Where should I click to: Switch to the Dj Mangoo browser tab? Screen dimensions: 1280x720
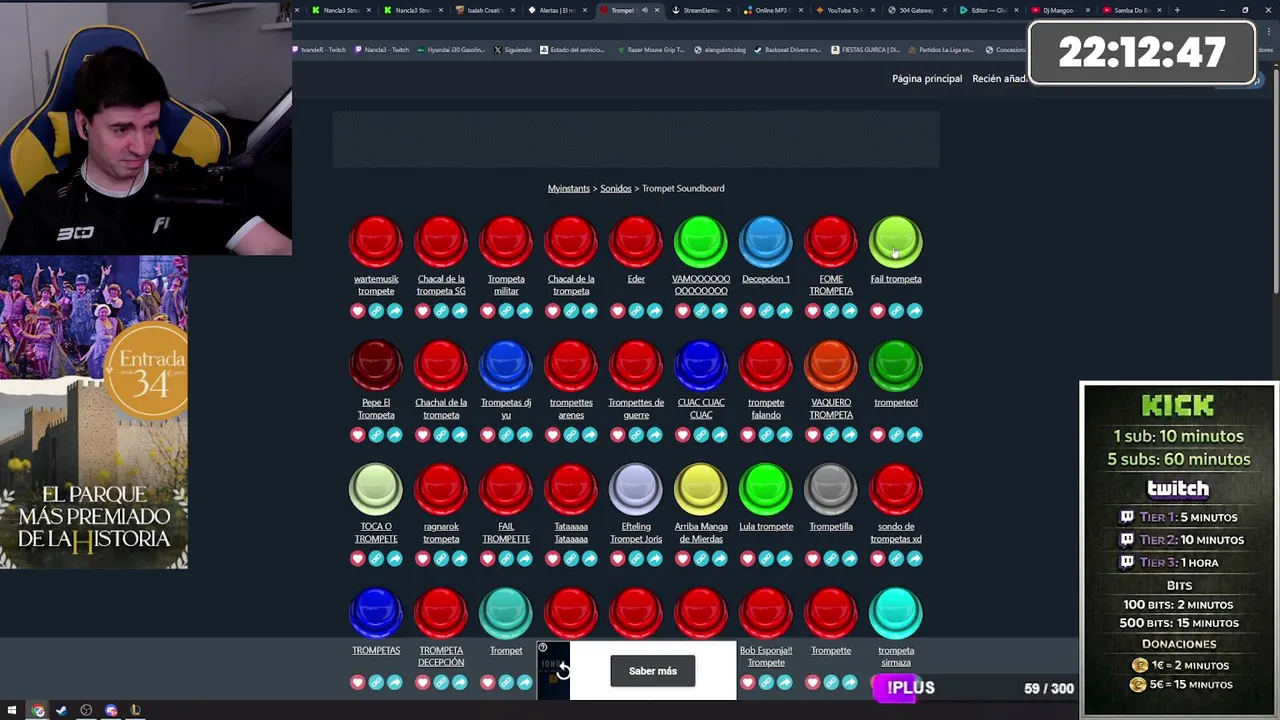tap(1058, 10)
